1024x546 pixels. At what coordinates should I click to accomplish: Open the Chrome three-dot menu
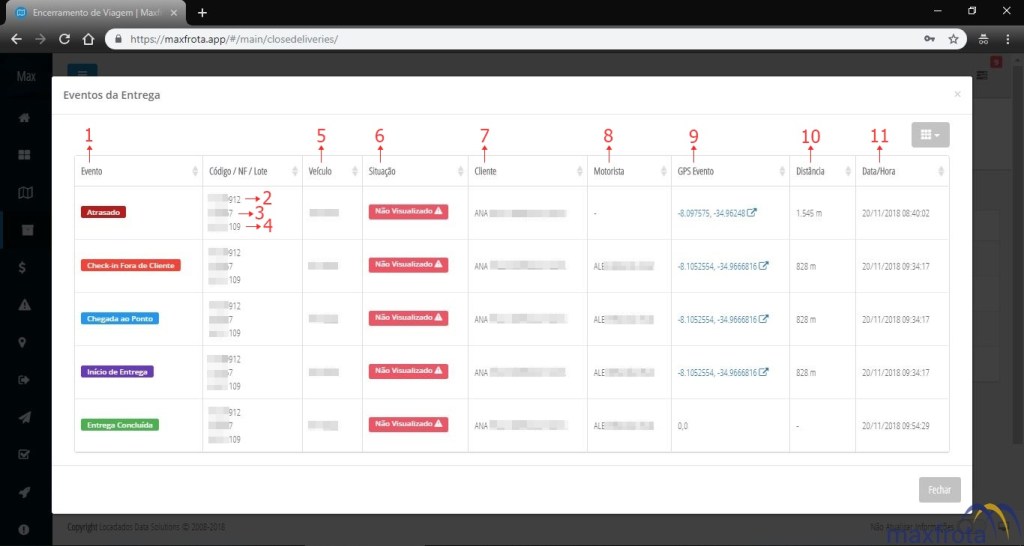tap(1007, 39)
